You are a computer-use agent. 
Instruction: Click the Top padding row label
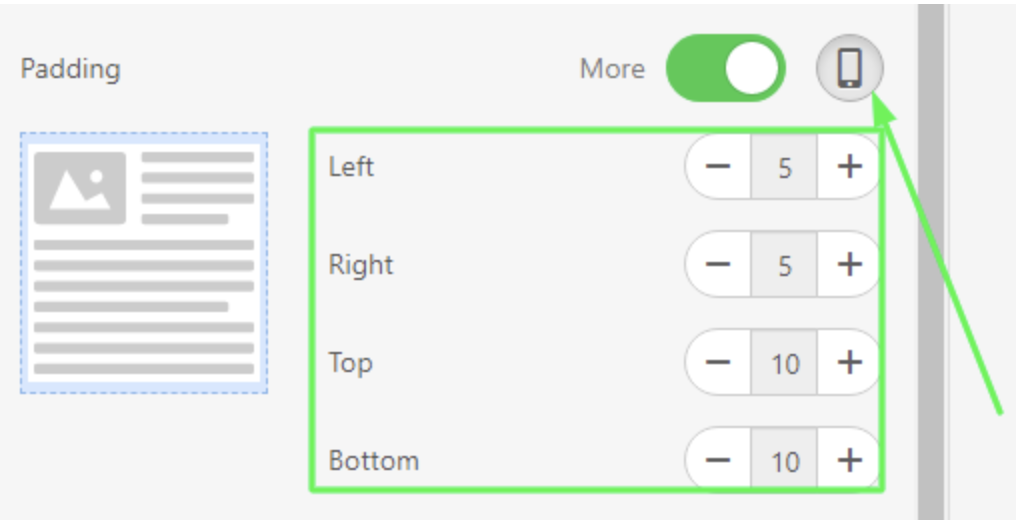click(x=351, y=364)
